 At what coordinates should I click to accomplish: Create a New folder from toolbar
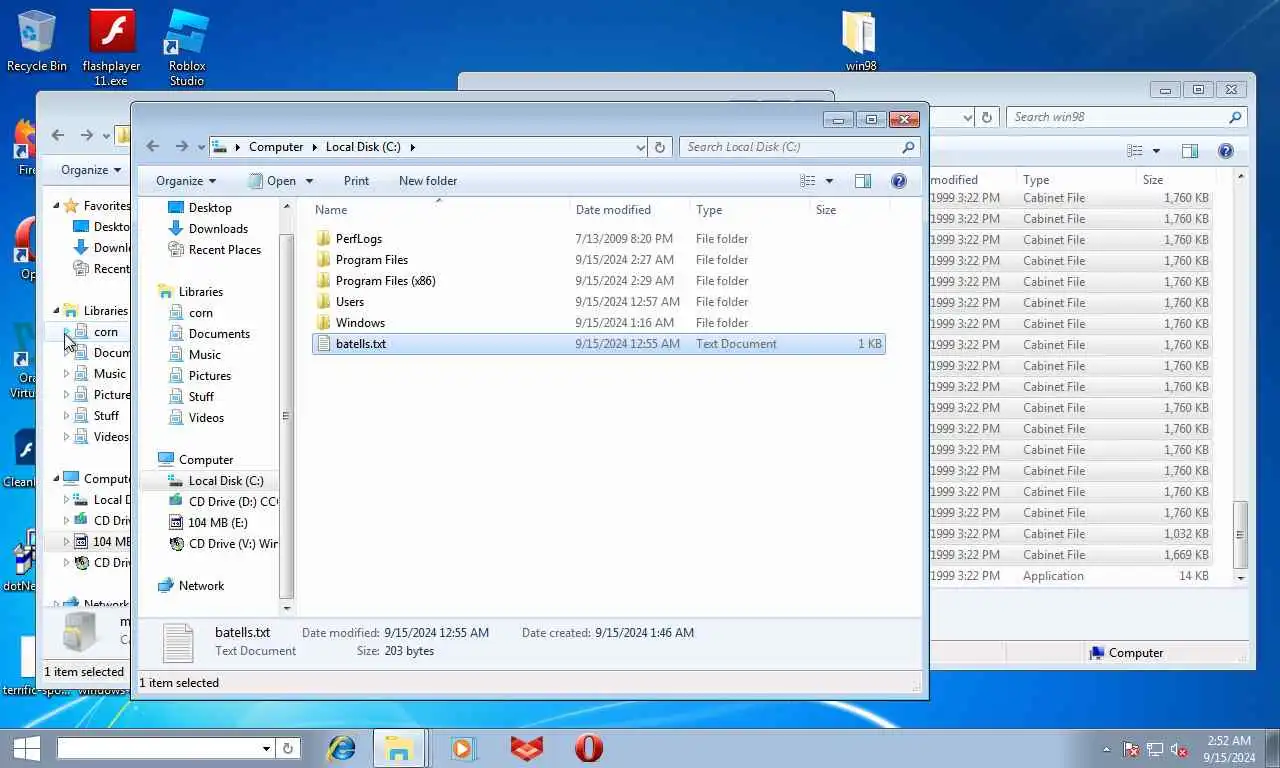pyautogui.click(x=428, y=181)
